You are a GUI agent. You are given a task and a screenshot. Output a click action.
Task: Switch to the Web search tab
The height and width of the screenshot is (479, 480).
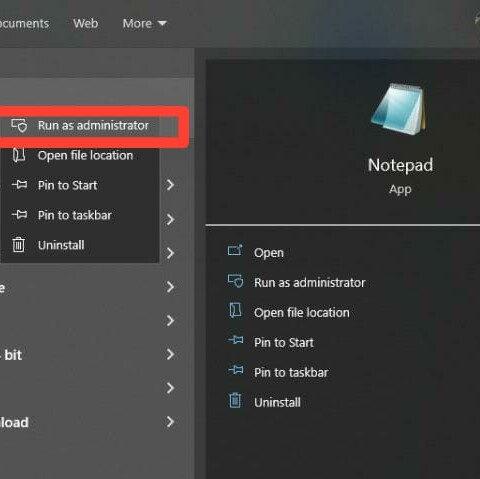pyautogui.click(x=86, y=24)
